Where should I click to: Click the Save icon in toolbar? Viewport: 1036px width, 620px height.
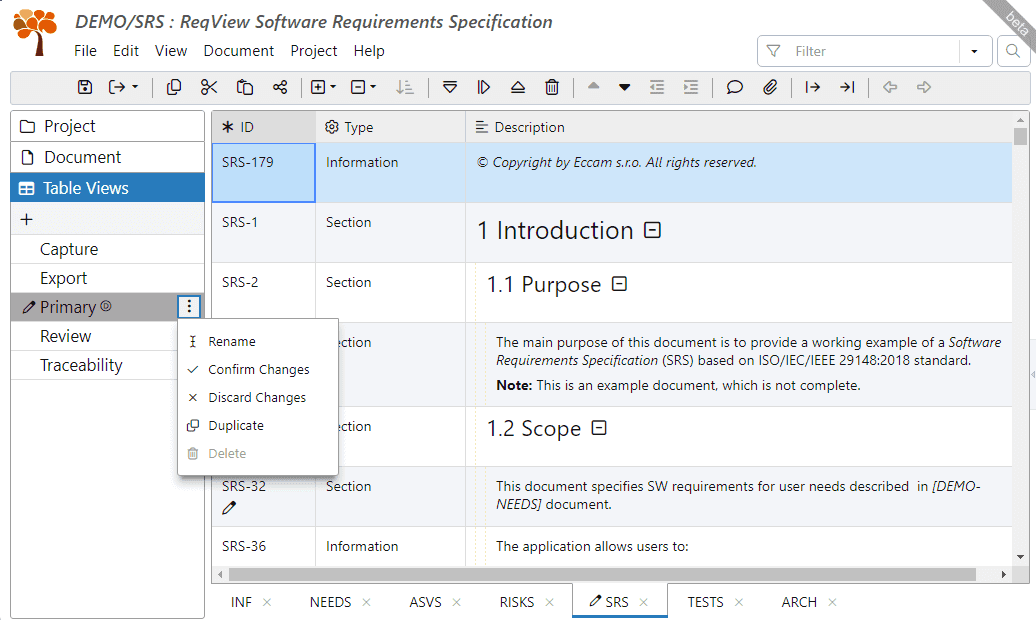[85, 87]
